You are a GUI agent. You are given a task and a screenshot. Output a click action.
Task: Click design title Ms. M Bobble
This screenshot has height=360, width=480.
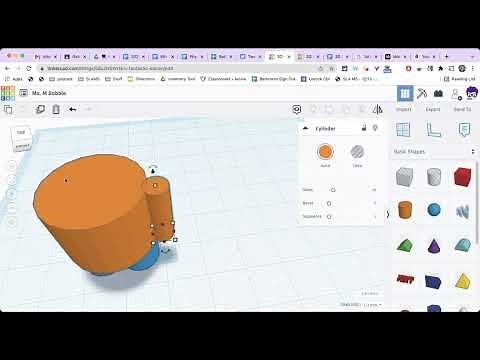49,93
